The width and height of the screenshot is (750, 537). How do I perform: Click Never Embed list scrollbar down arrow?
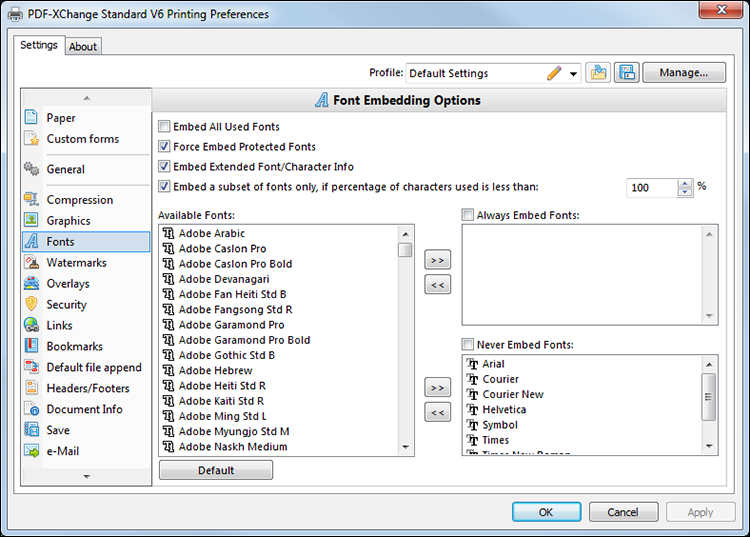(709, 446)
